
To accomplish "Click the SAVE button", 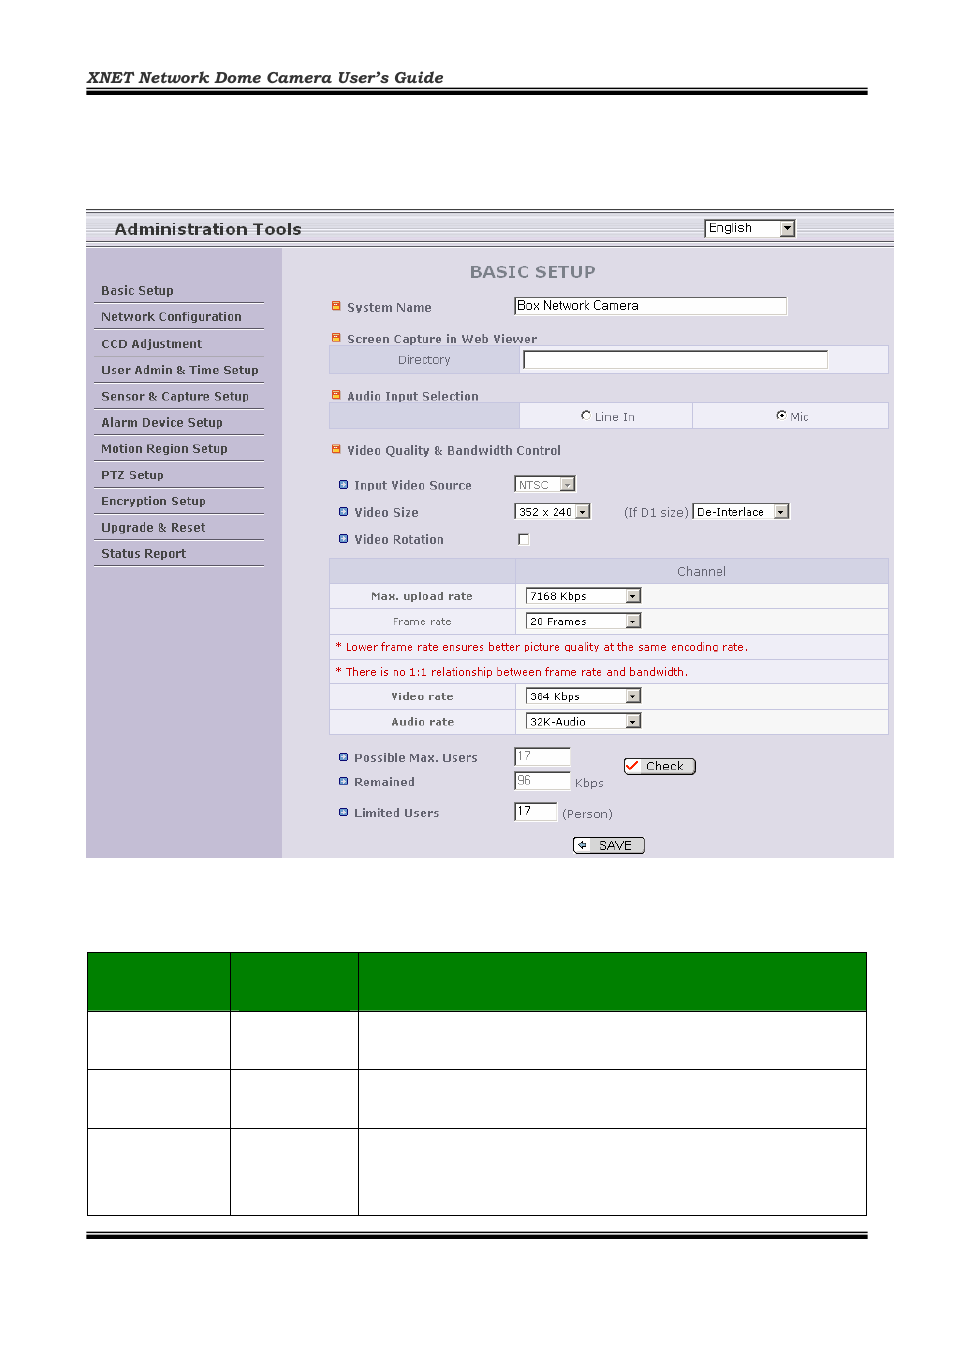I will (608, 845).
